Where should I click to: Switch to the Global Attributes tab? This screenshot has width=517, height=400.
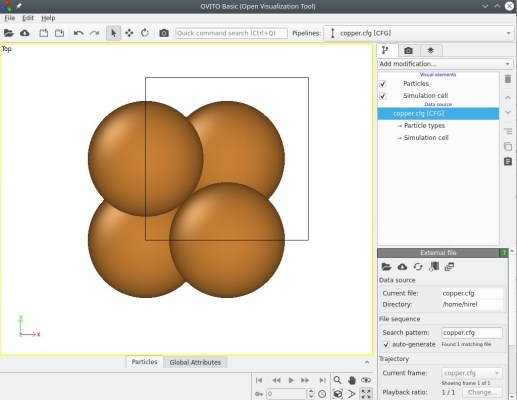click(195, 362)
